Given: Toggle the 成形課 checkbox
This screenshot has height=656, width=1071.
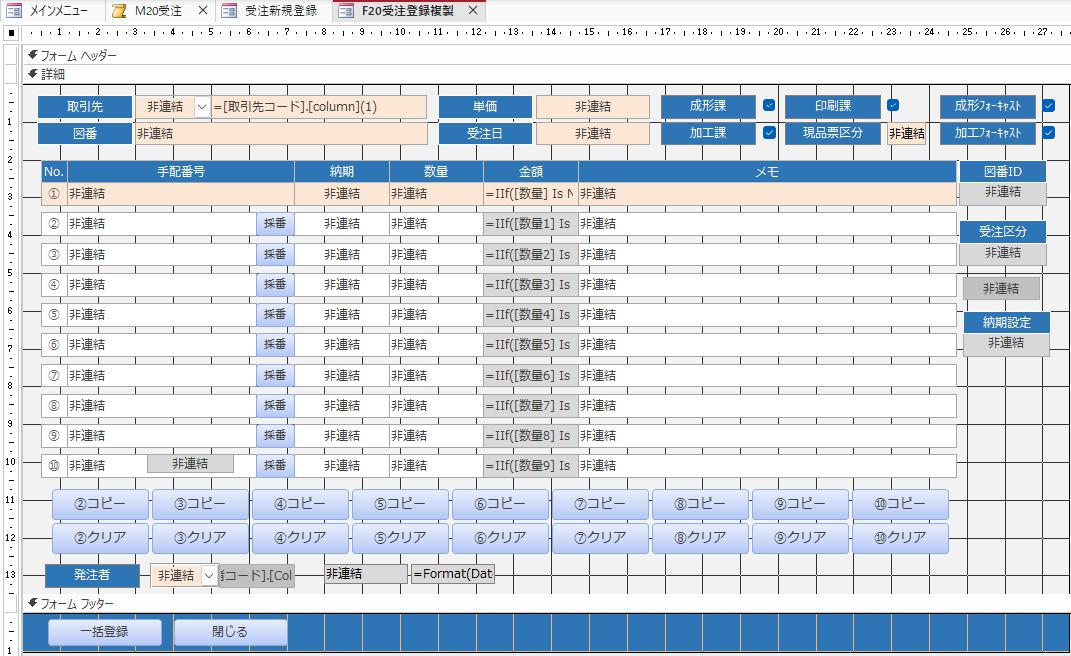Looking at the screenshot, I should (x=769, y=105).
